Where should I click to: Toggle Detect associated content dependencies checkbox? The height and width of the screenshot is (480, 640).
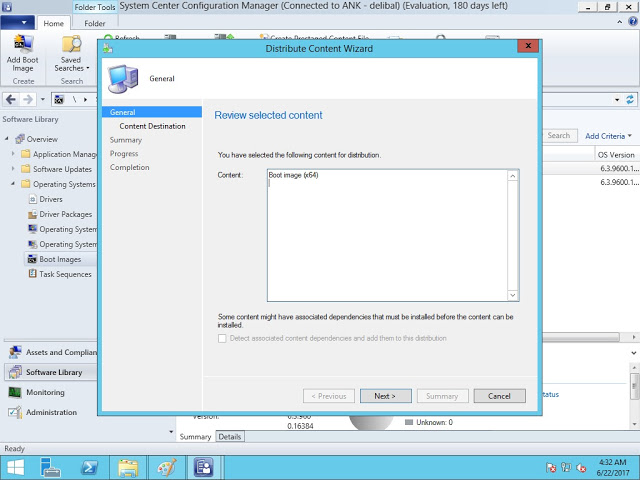click(222, 339)
